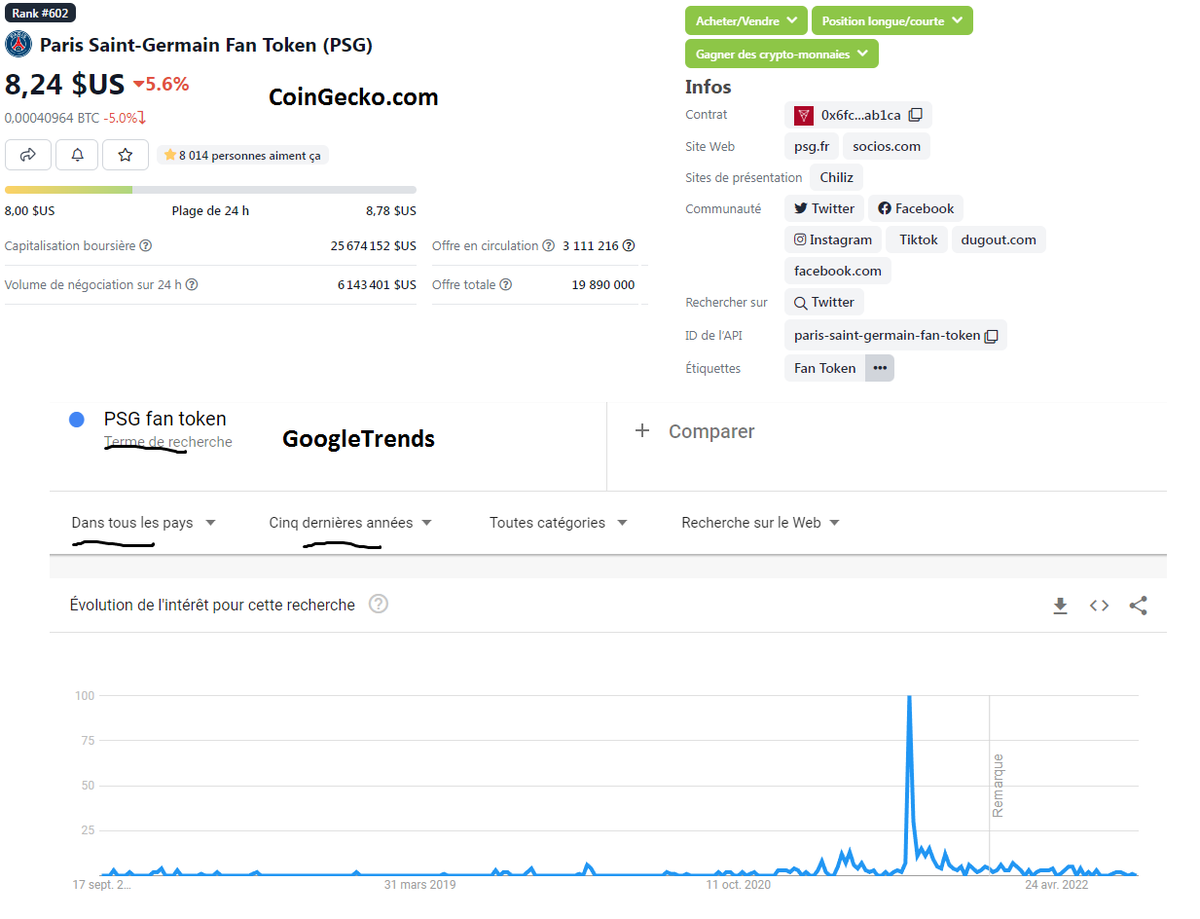Viewport: 1200px width, 919px height.
Task: Download the Google Trends chart data
Action: (x=1061, y=605)
